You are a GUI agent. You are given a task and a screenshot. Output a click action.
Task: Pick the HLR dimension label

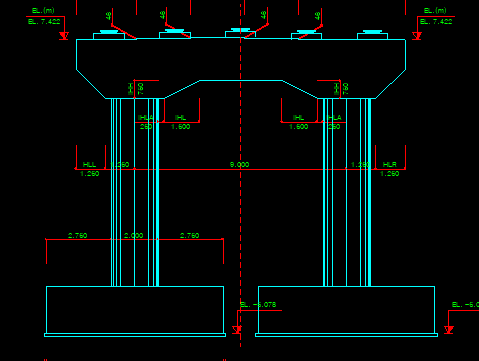pos(389,165)
